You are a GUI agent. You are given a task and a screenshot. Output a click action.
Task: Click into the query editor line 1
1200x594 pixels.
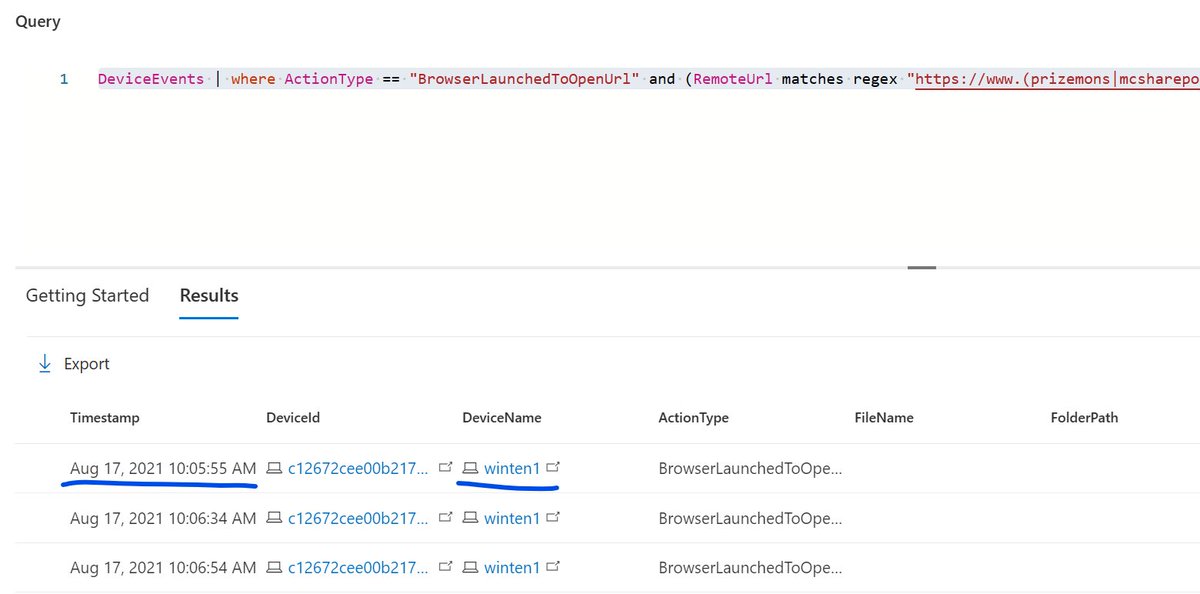648,78
